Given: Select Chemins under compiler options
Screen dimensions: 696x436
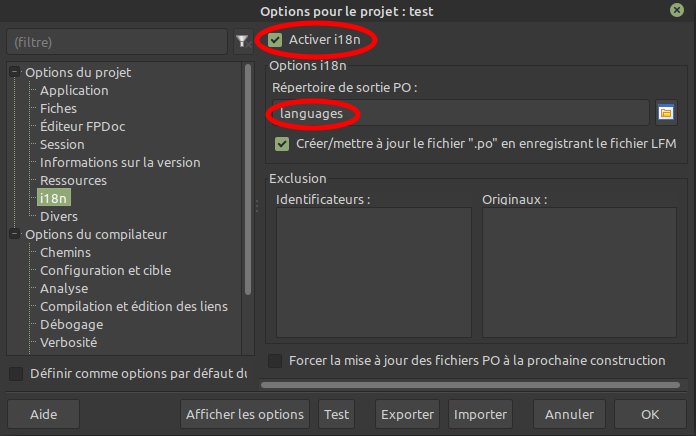Looking at the screenshot, I should [x=65, y=252].
